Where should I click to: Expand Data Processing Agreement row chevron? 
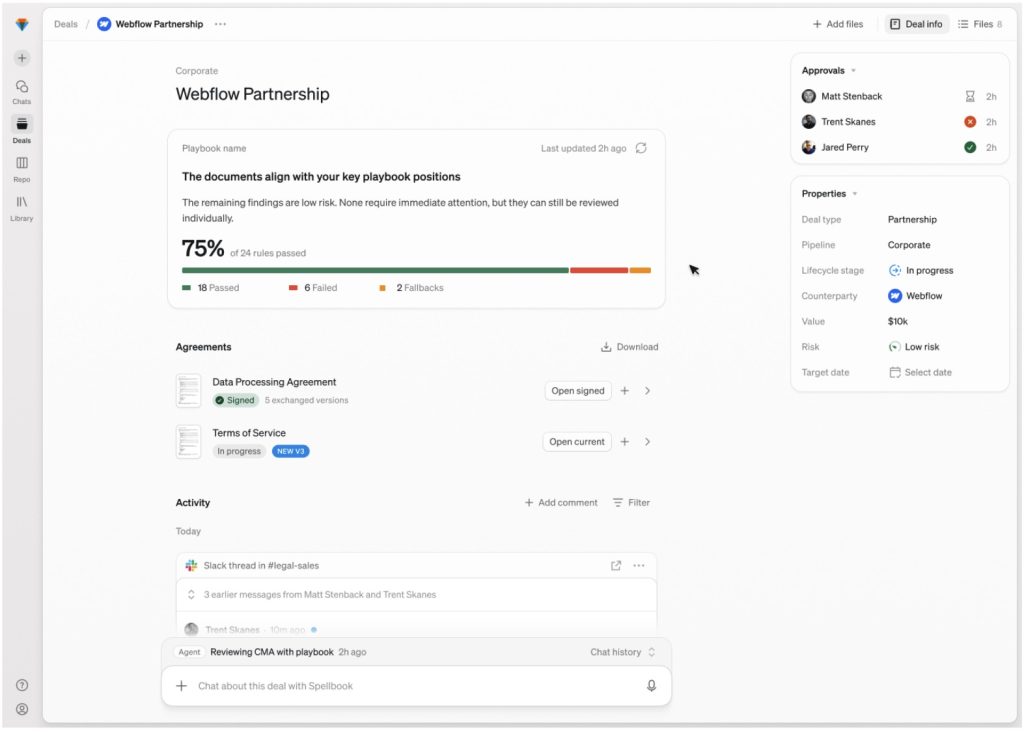[647, 390]
